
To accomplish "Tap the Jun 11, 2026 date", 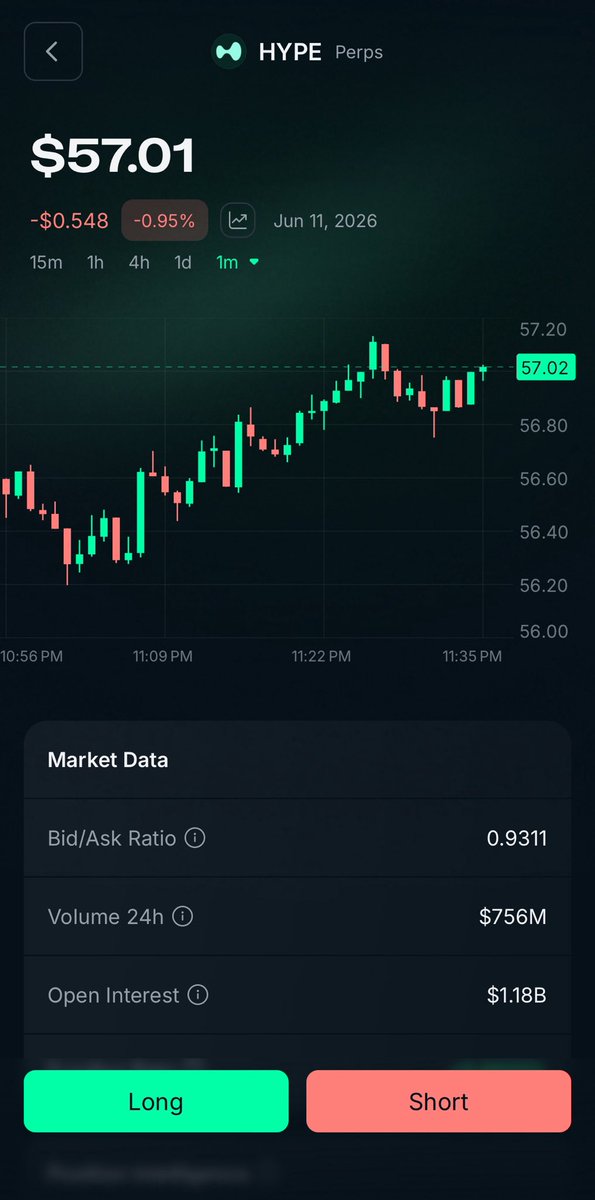I will point(325,220).
